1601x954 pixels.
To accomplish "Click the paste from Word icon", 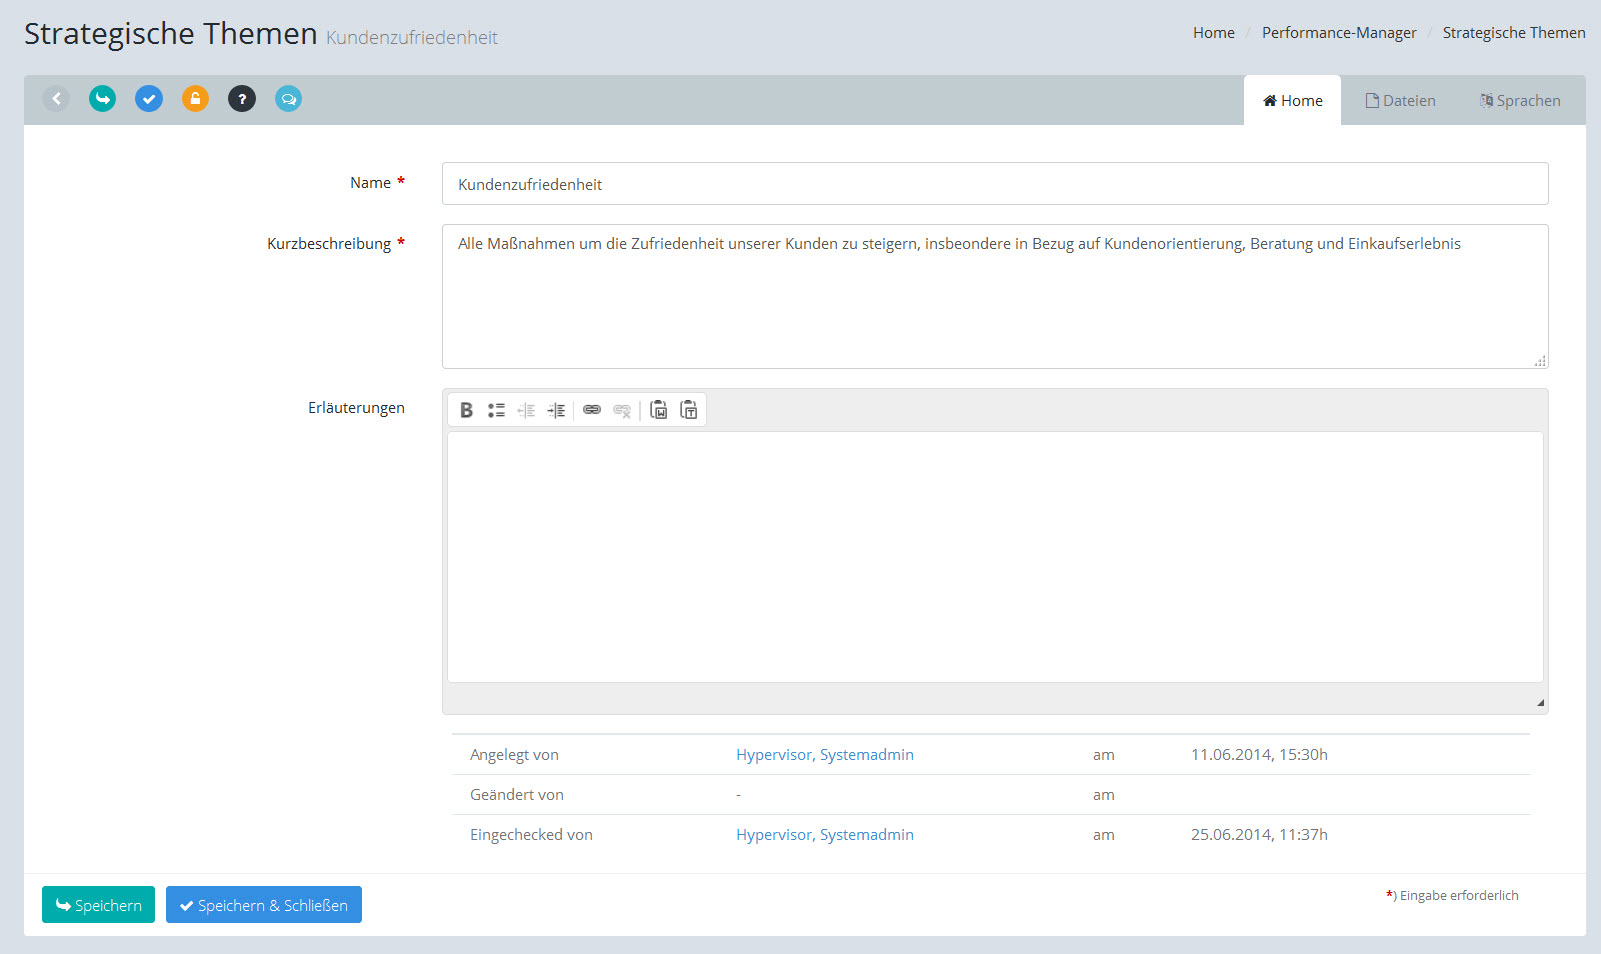I will tap(658, 410).
